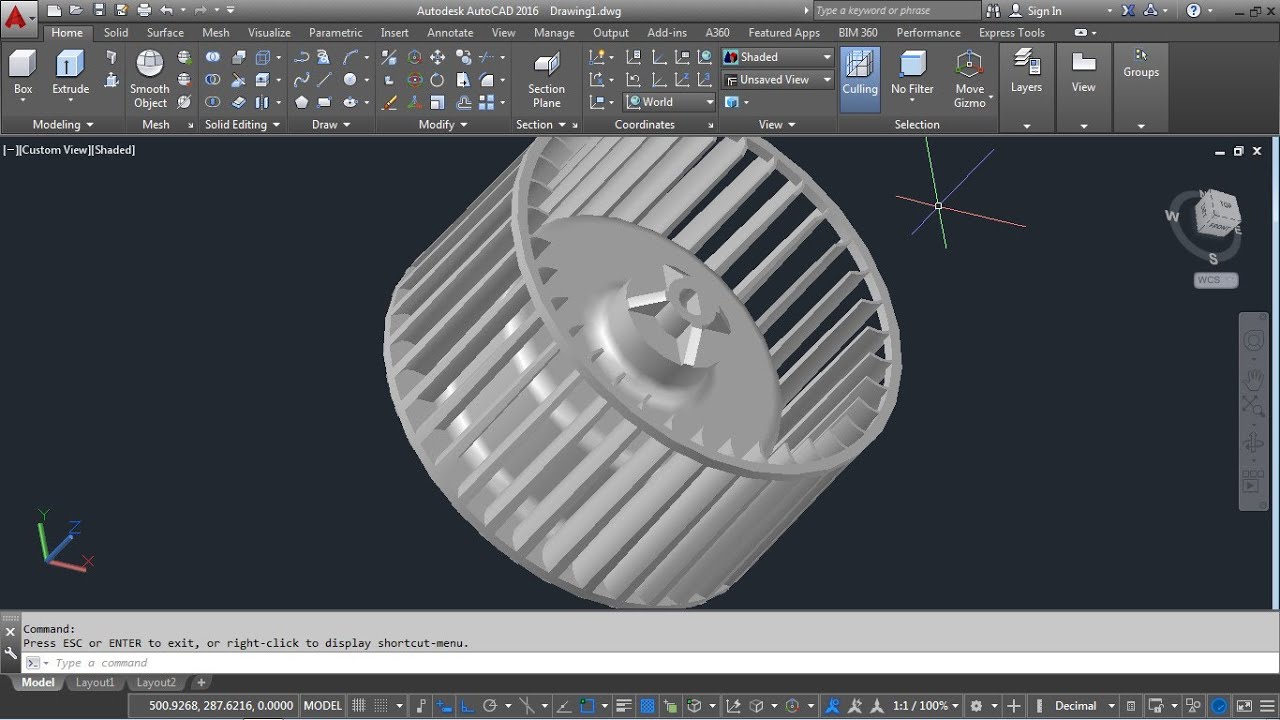The height and width of the screenshot is (720, 1280).
Task: Toggle MODEL space button in status bar
Action: tap(322, 705)
